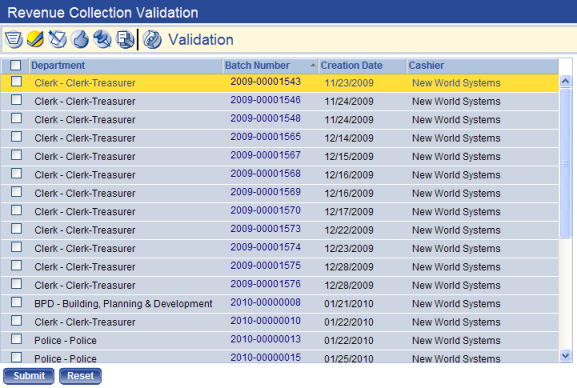Check the box for batch 2009-00001543
577x388 pixels.
[x=16, y=81]
